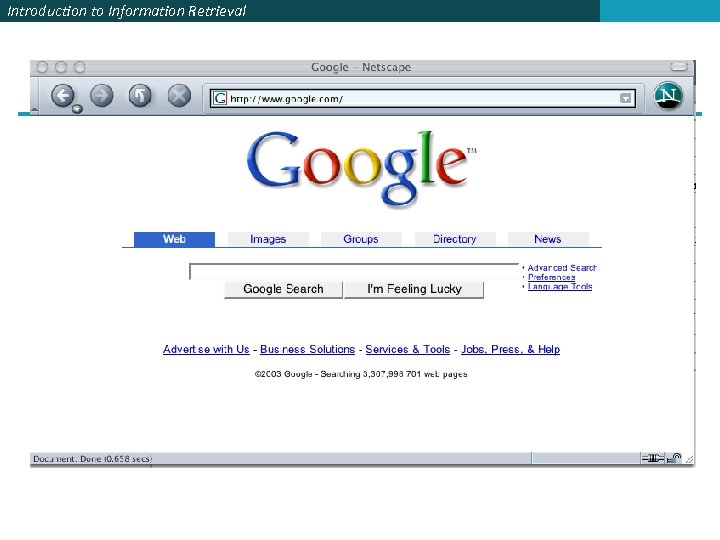Click the Netscape N logo throbber
Viewport: 720px width, 540px height.
click(x=668, y=96)
